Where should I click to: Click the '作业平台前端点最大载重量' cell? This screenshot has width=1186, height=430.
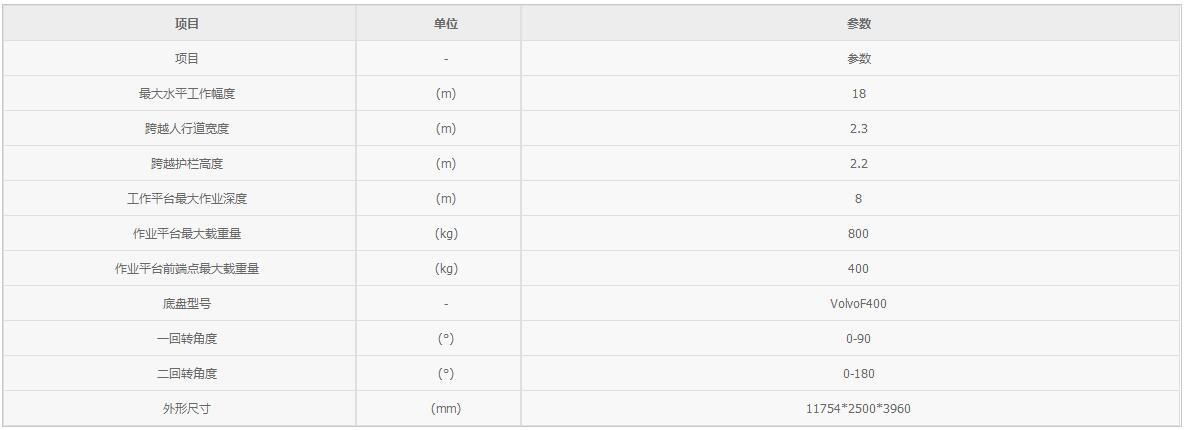pyautogui.click(x=187, y=269)
